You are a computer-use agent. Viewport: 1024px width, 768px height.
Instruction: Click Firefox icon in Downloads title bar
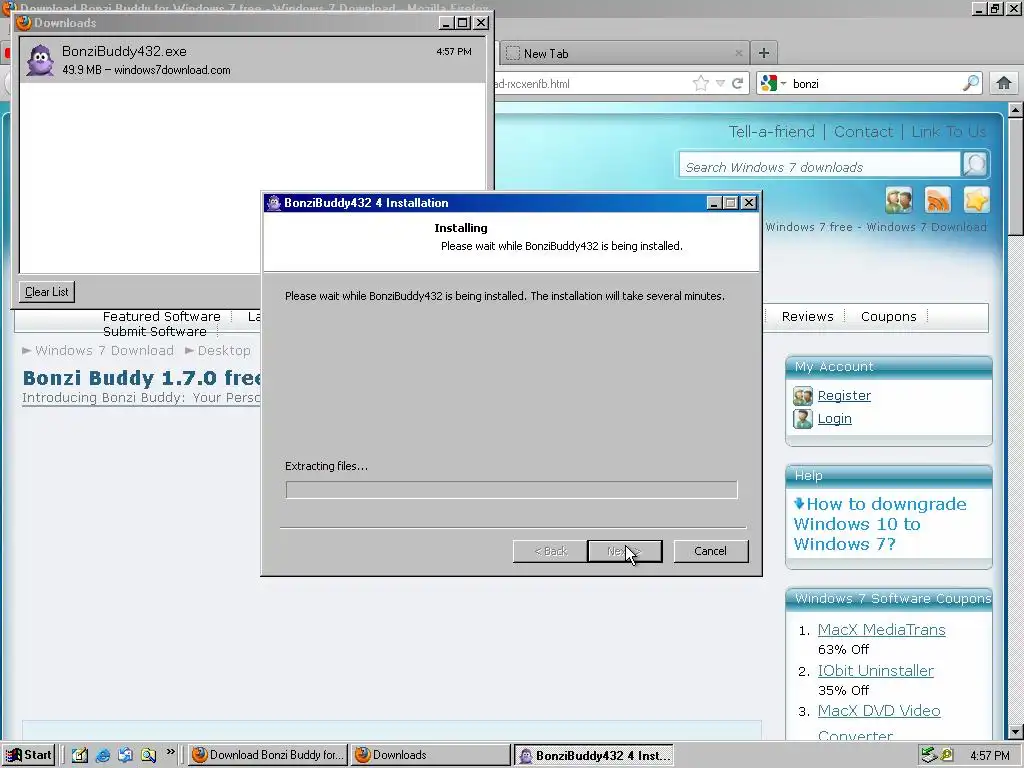24,23
